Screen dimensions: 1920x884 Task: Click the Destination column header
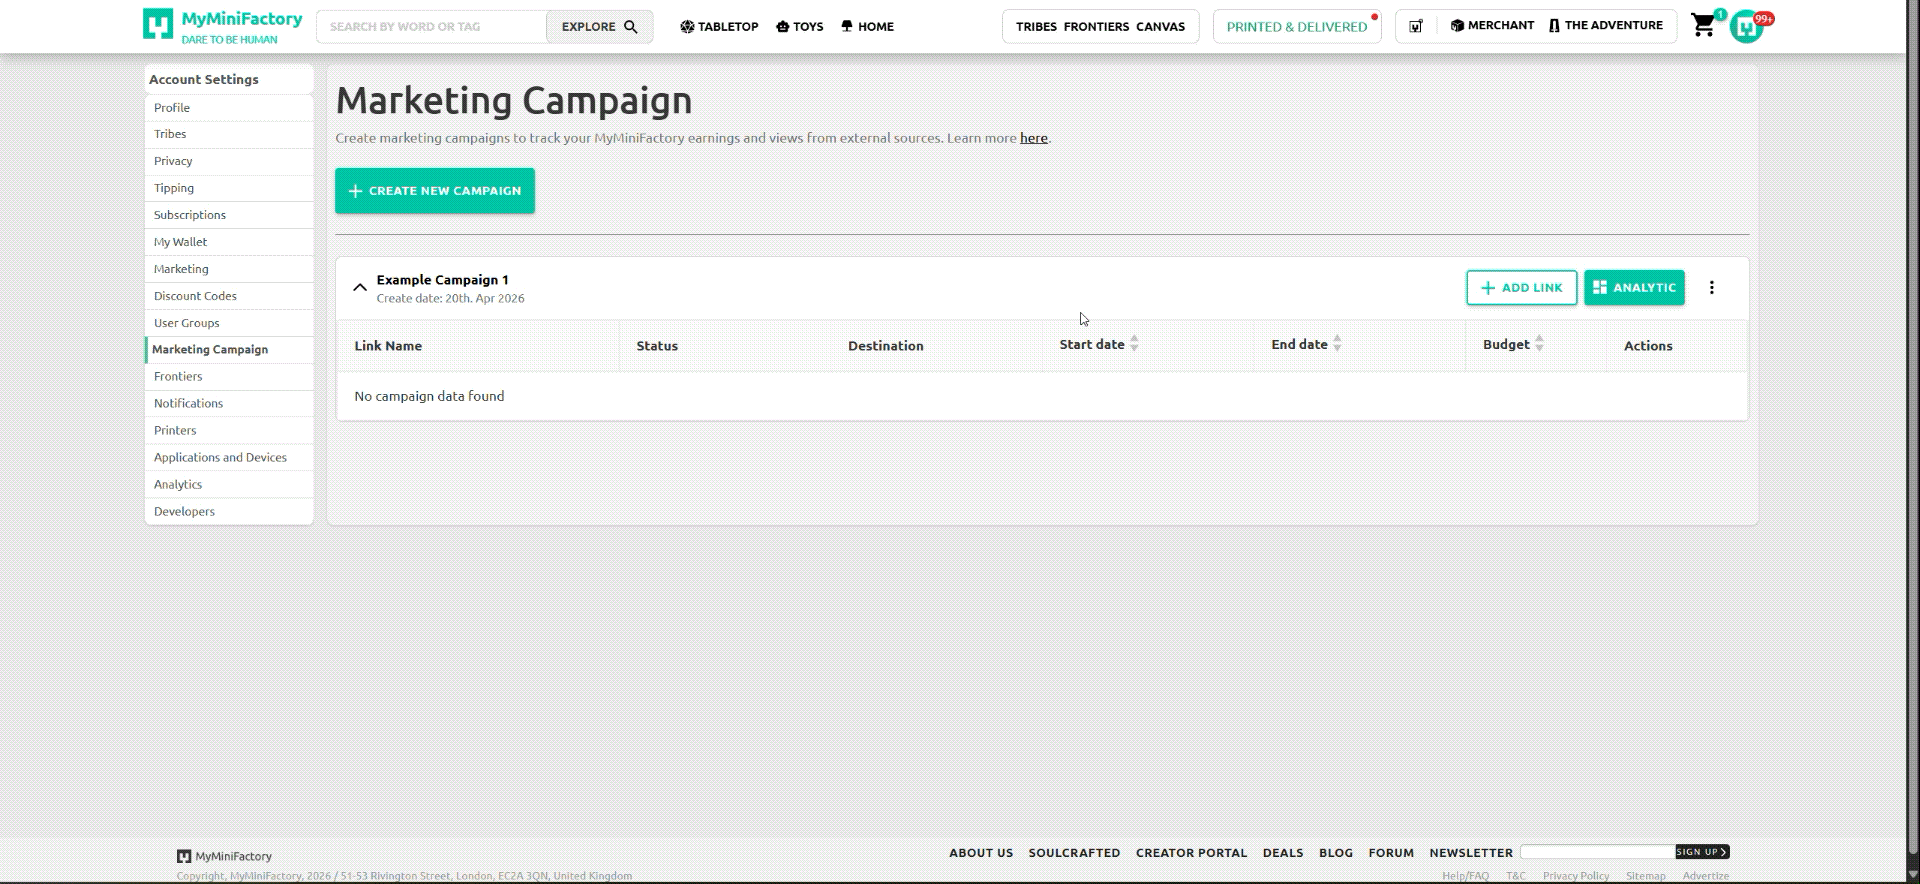(886, 346)
